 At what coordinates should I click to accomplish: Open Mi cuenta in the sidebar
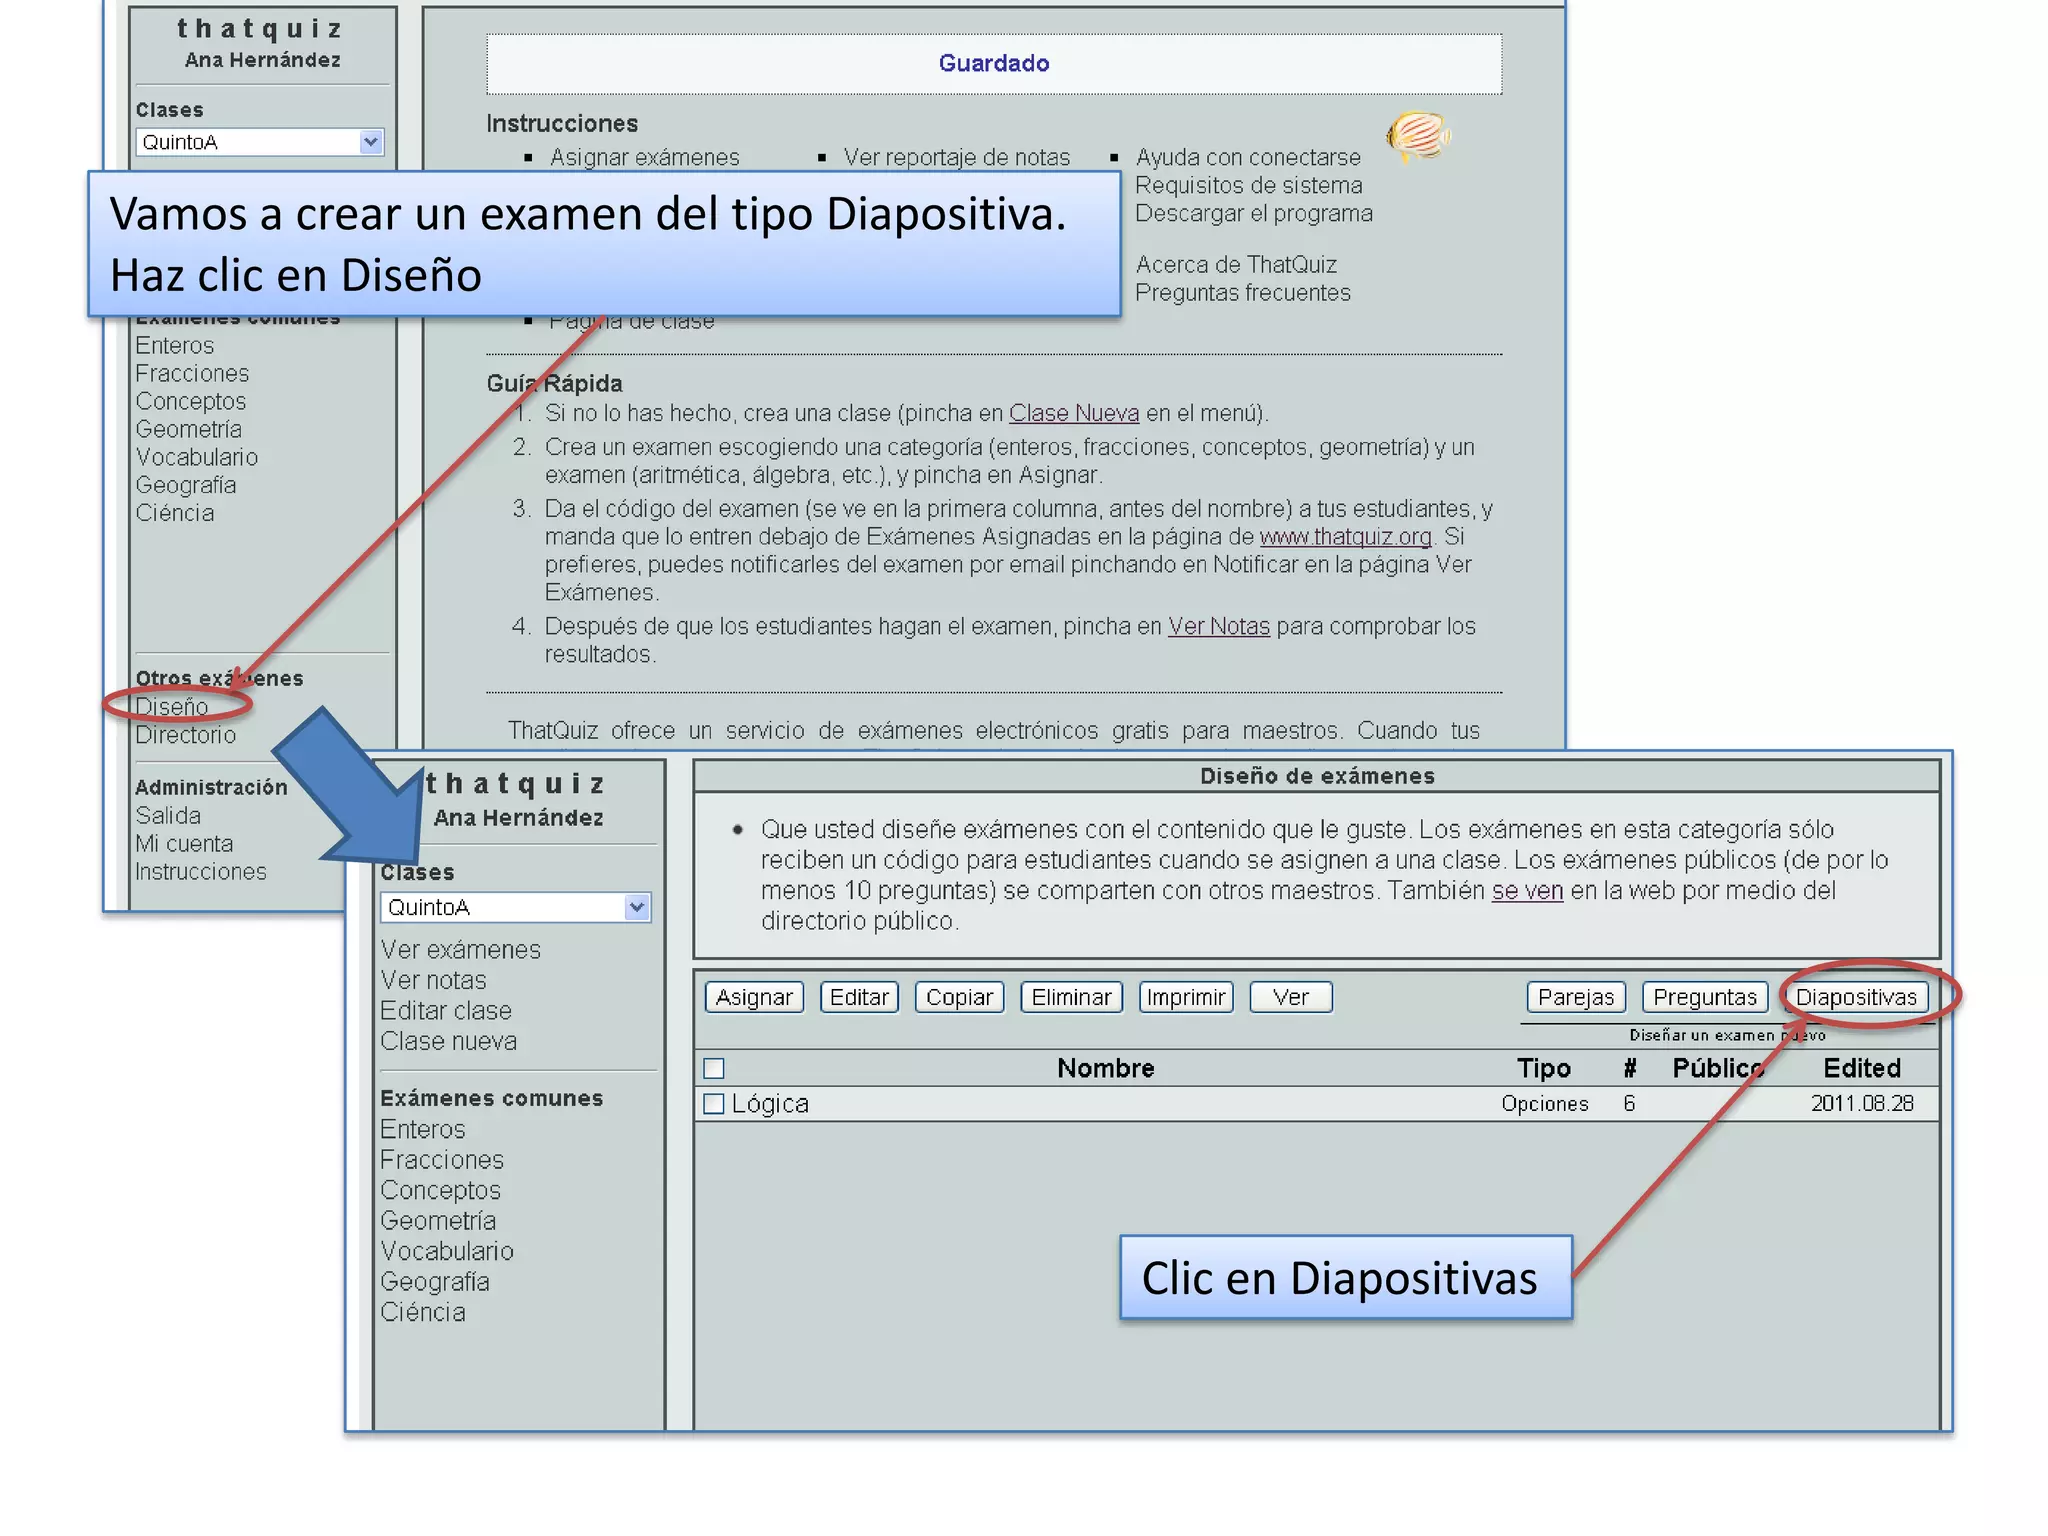coord(184,843)
